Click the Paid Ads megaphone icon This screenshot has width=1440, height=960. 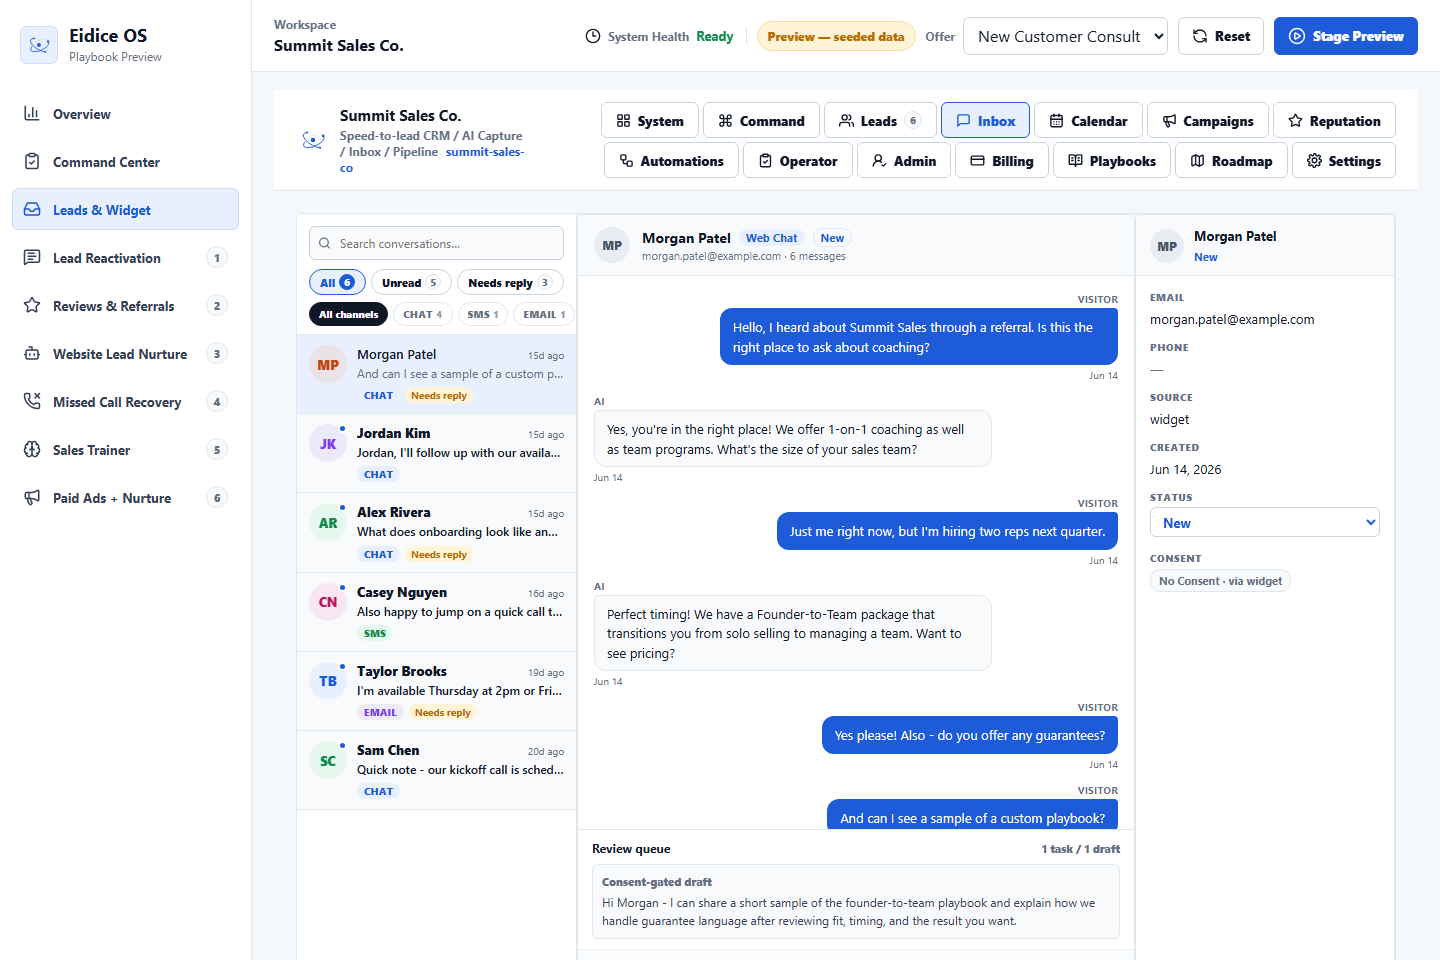tap(32, 498)
